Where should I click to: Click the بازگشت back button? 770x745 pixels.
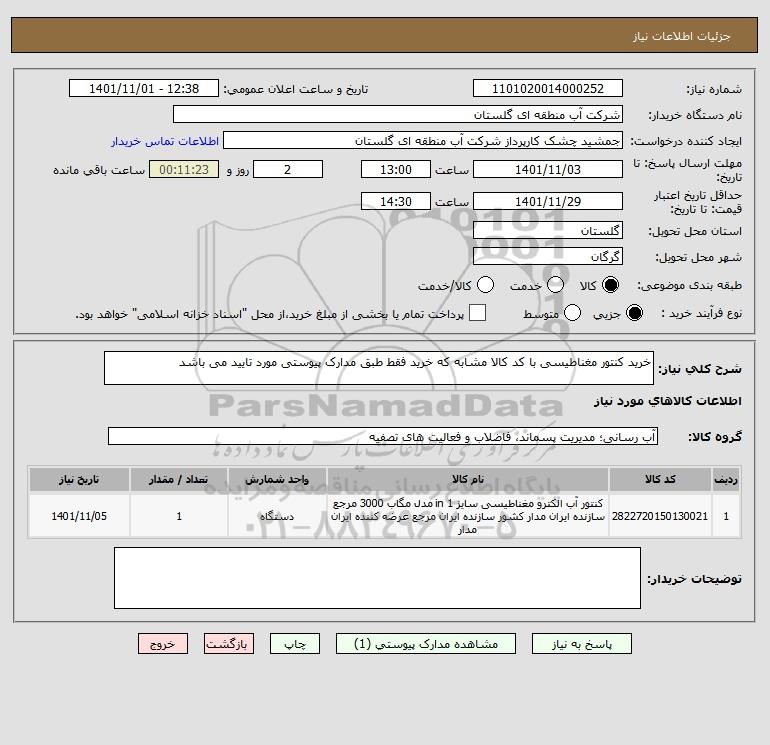pyautogui.click(x=229, y=644)
